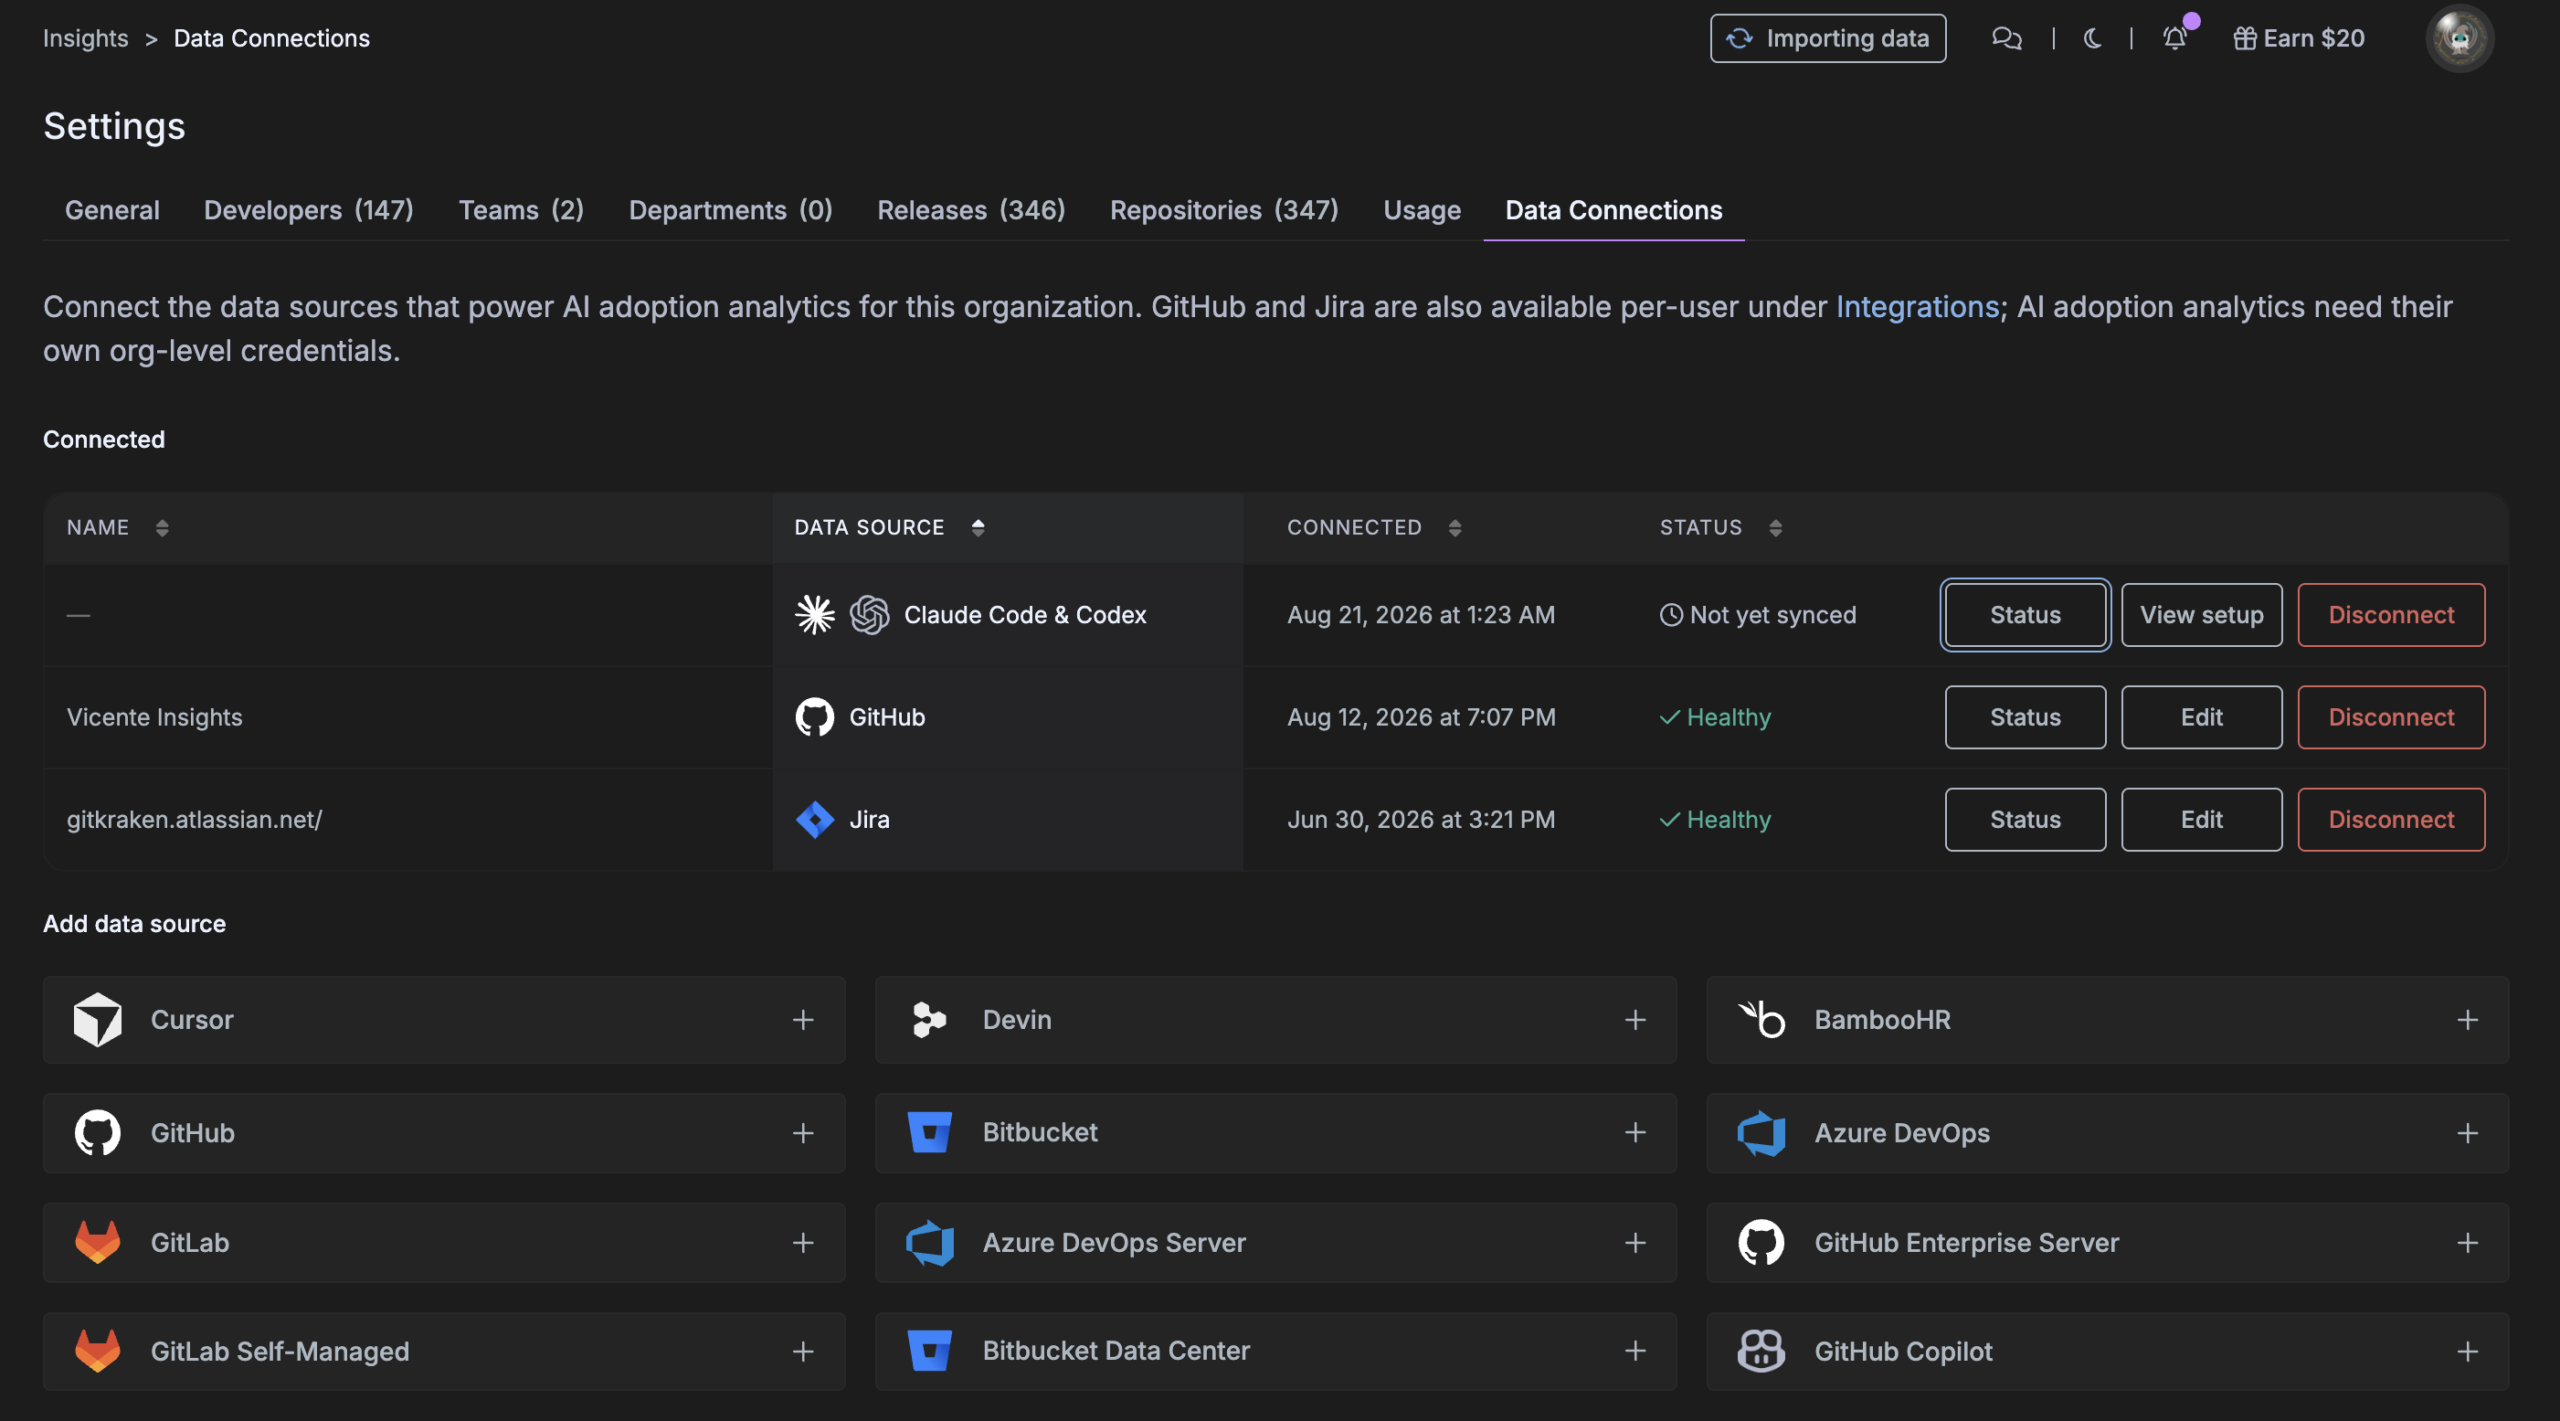Switch to the Departments (0) tab
Viewport: 2560px width, 1421px height.
pyautogui.click(x=730, y=210)
